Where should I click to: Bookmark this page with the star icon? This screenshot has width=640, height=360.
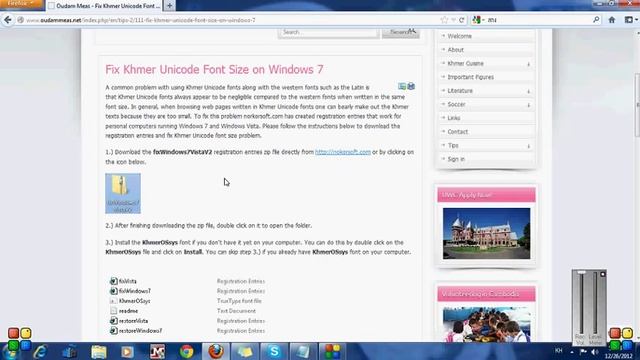[x=444, y=20]
